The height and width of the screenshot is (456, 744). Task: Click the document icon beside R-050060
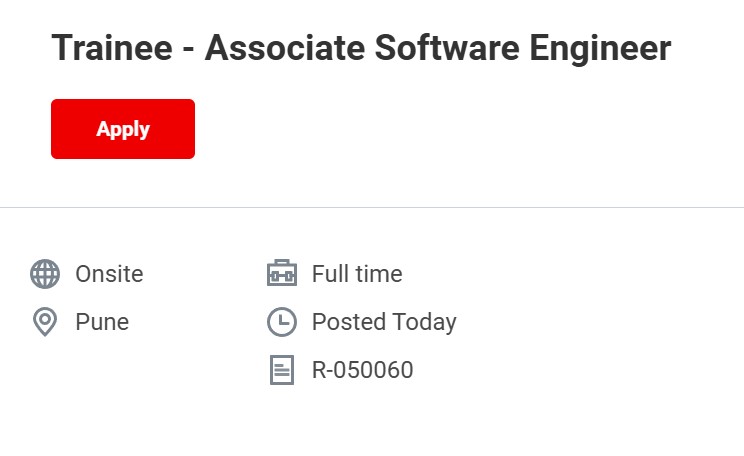[282, 371]
